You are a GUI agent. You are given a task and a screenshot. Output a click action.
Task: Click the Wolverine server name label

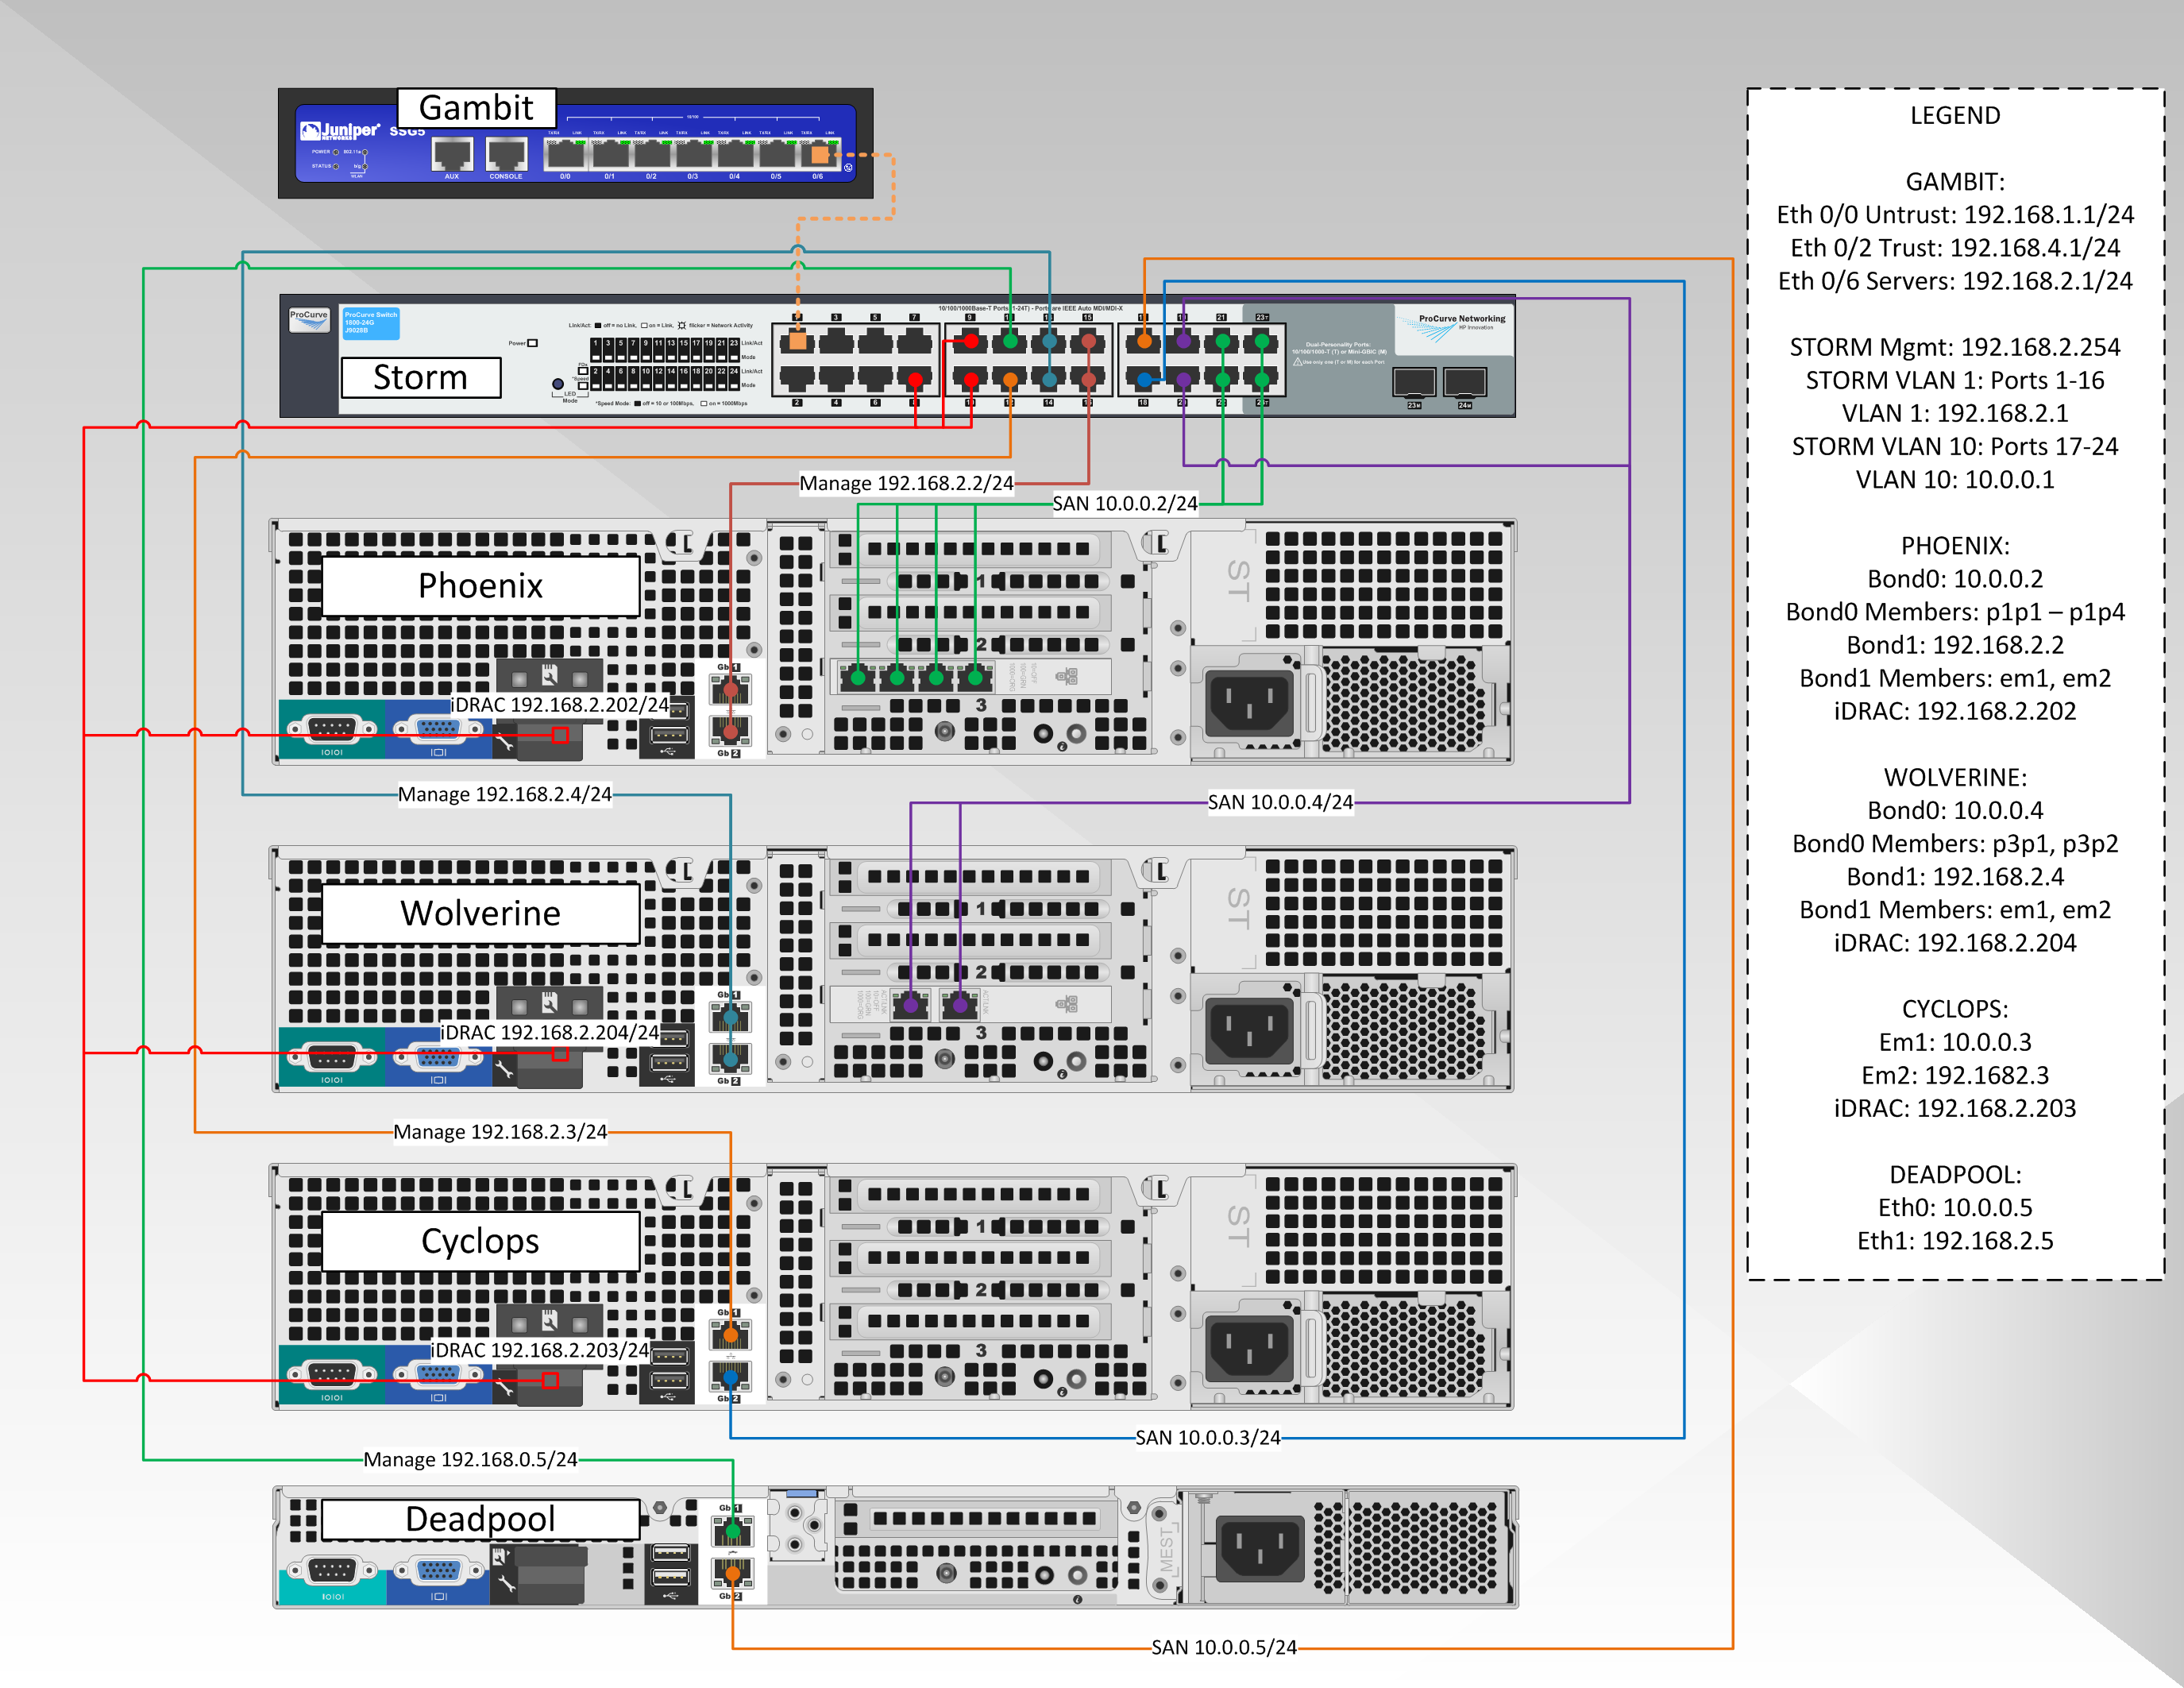[480, 913]
